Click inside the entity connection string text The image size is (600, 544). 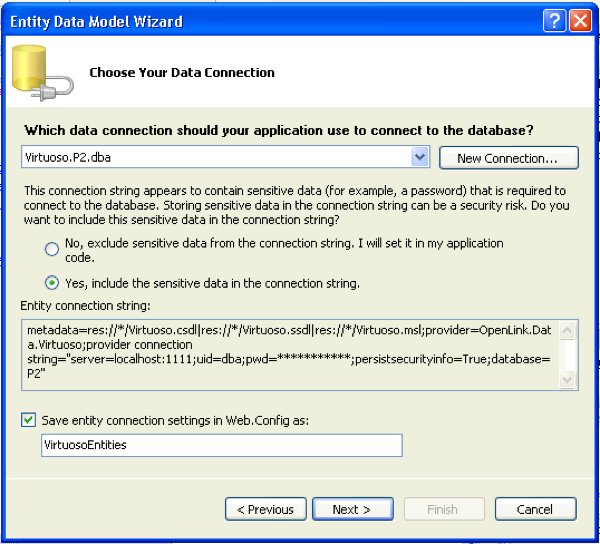290,354
